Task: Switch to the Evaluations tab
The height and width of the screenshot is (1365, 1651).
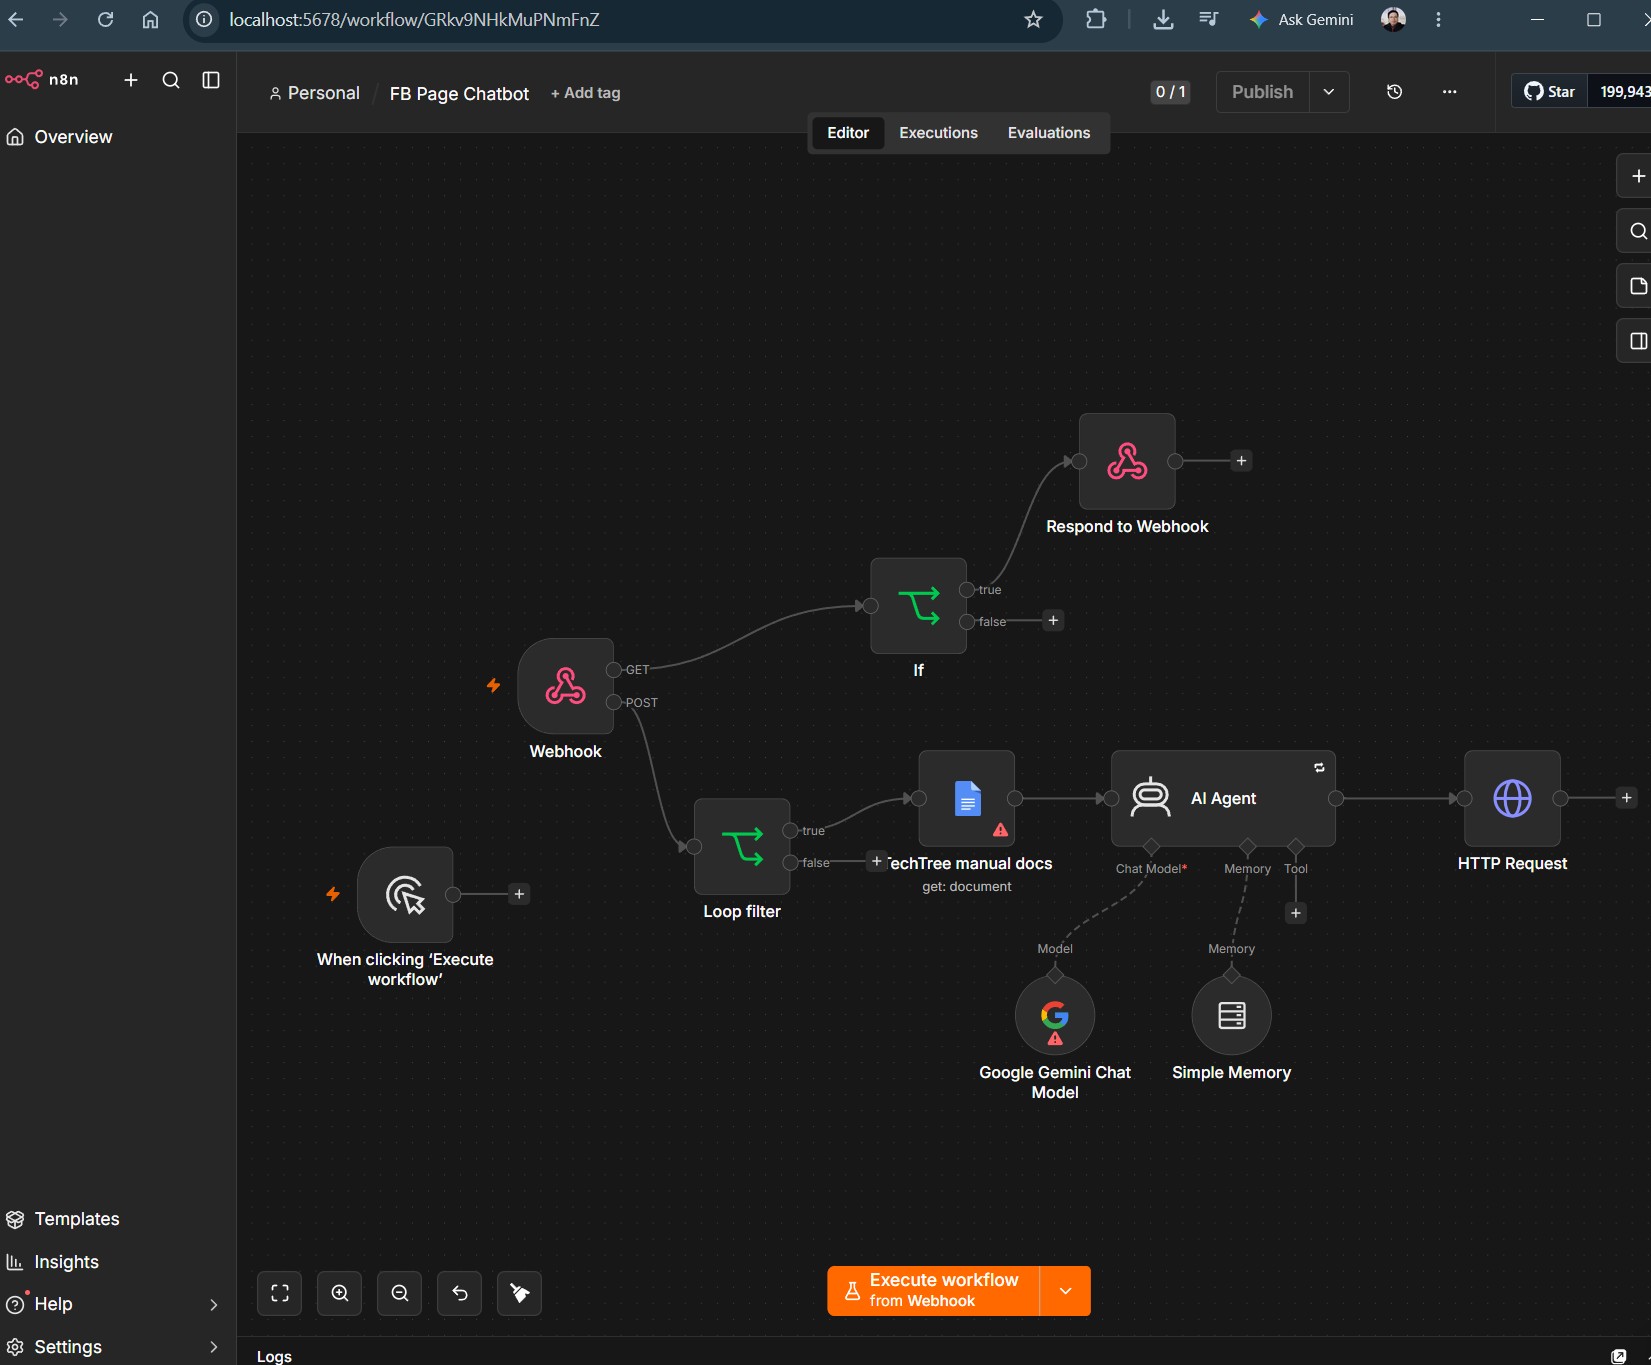Action: (1049, 133)
